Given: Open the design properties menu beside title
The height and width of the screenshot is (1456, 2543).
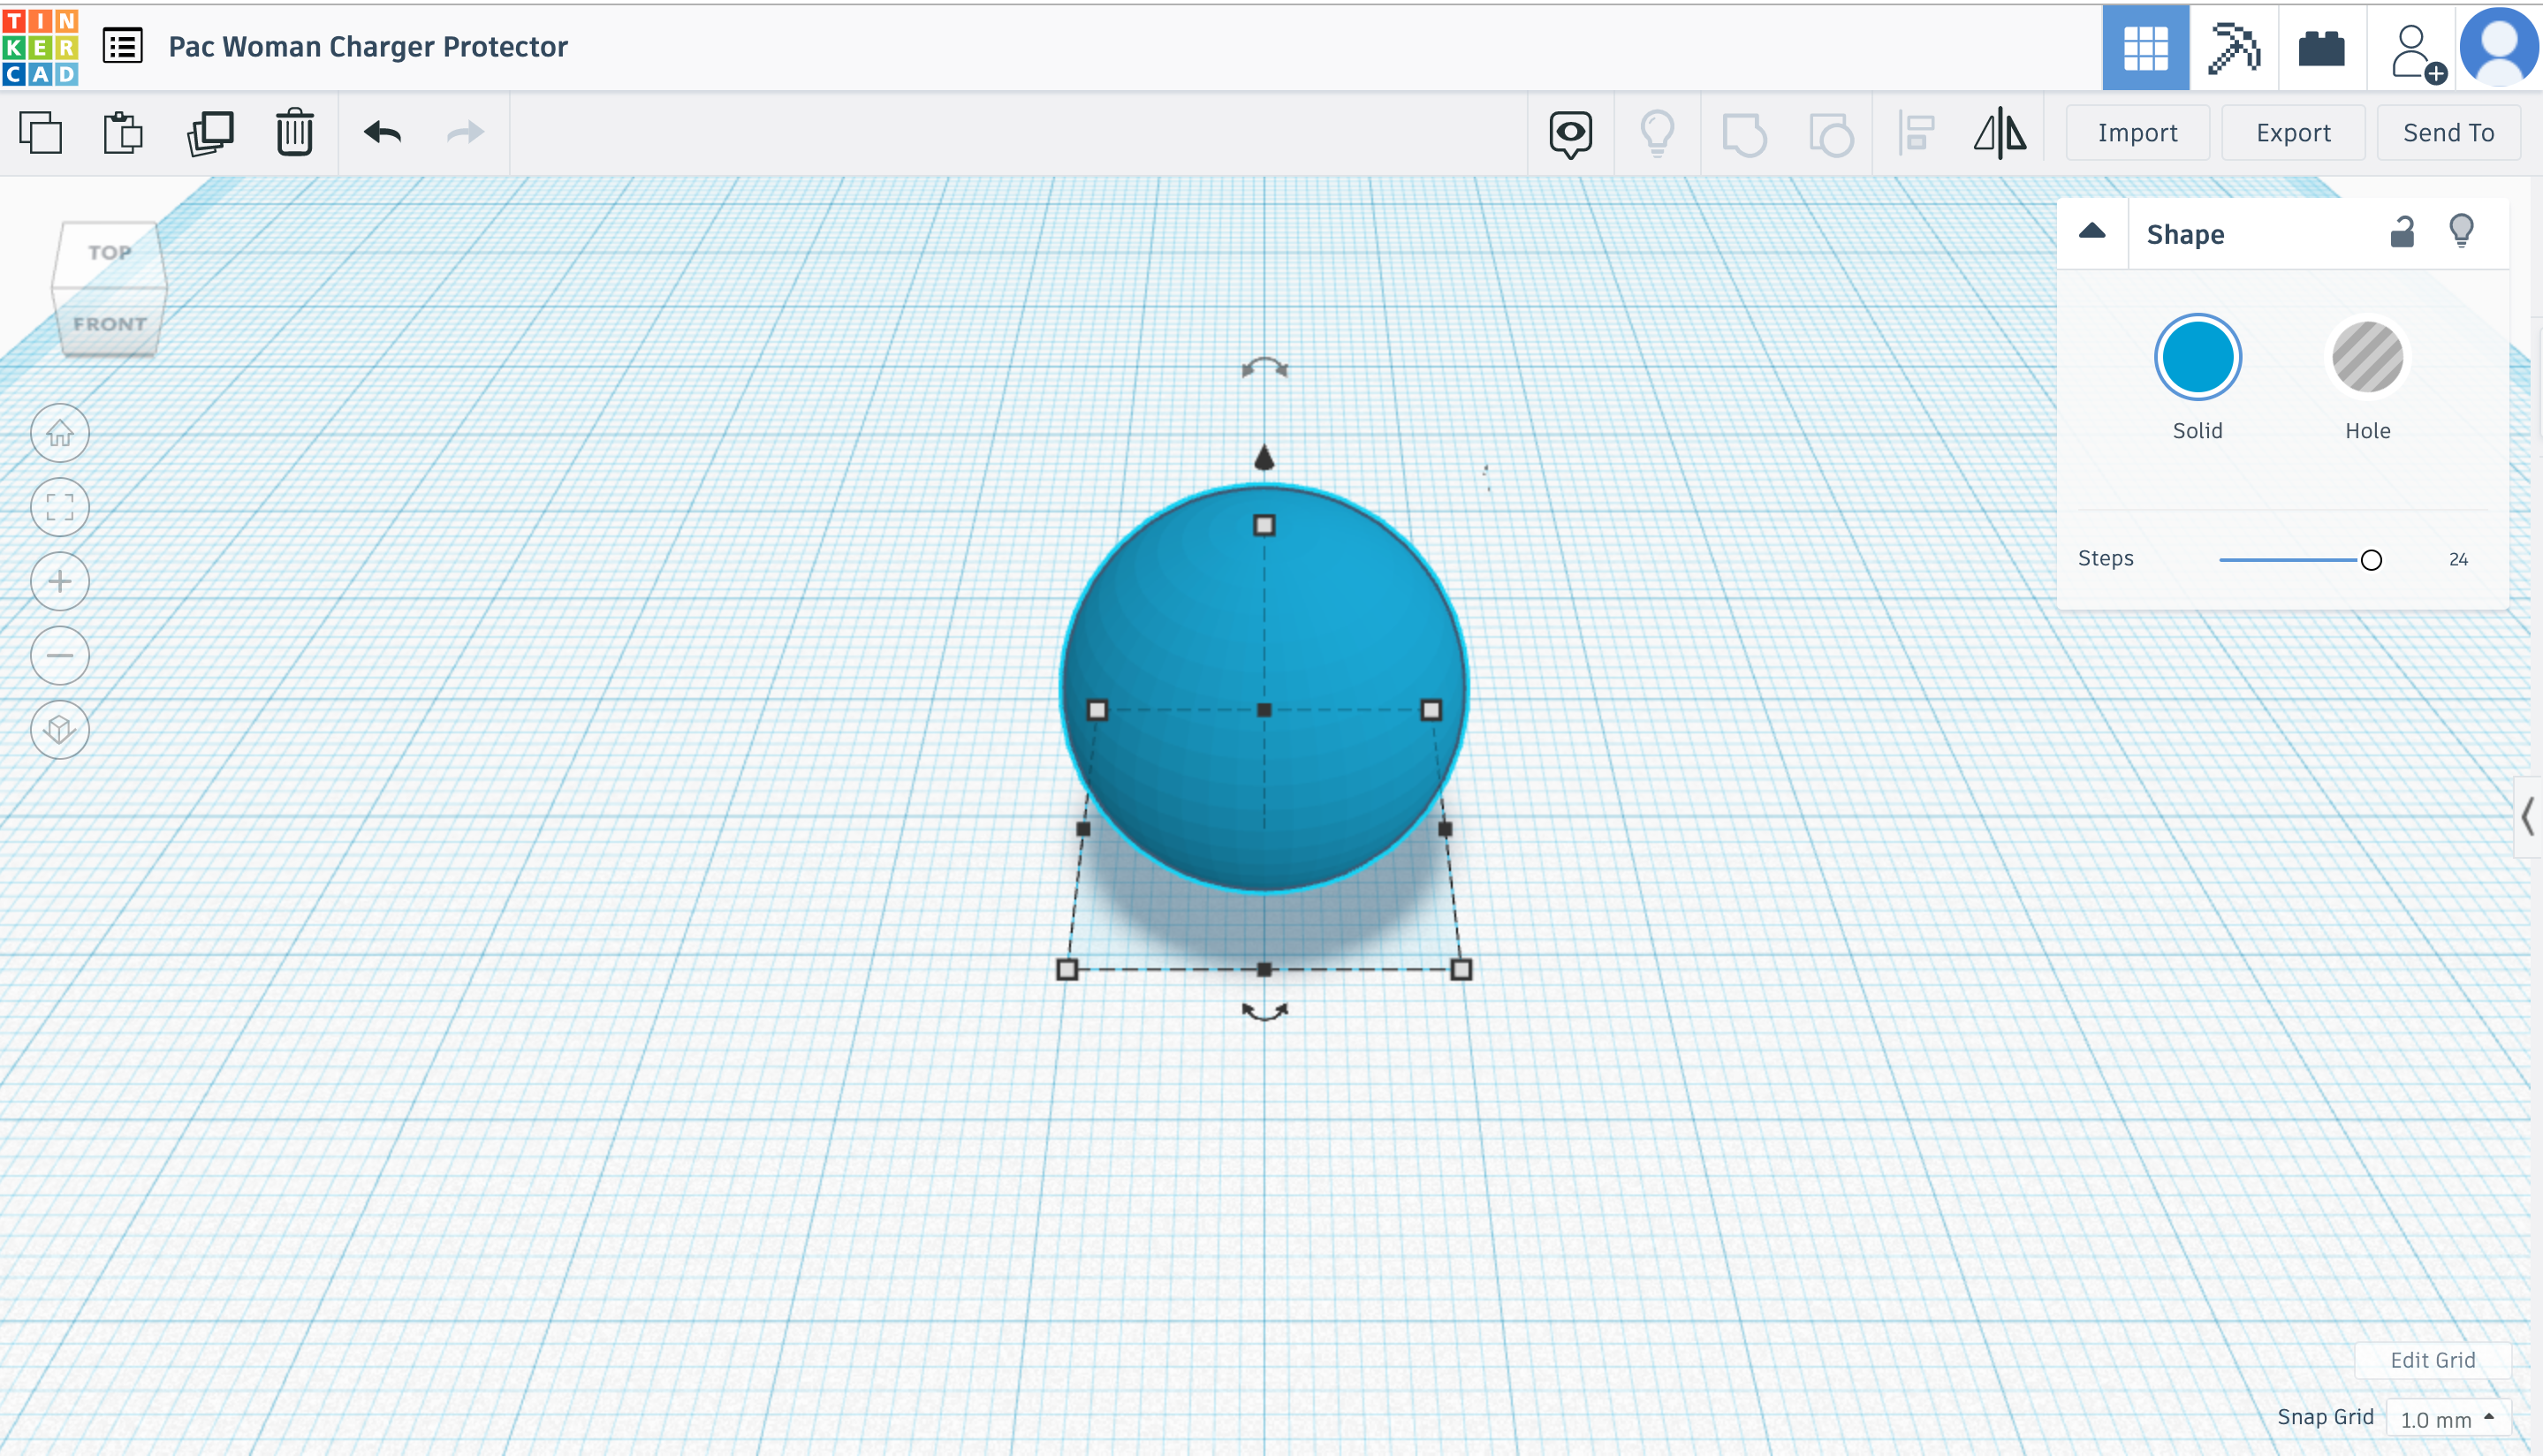Looking at the screenshot, I should (122, 46).
